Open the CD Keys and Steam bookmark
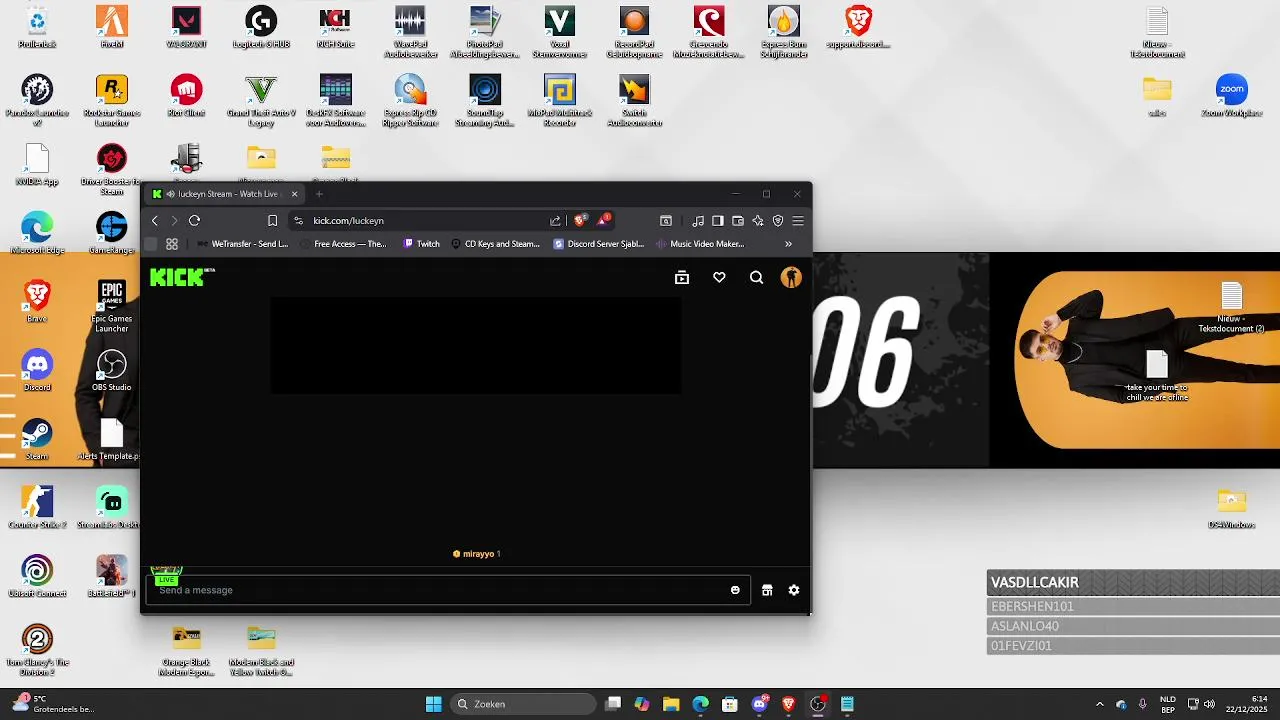 click(x=495, y=244)
